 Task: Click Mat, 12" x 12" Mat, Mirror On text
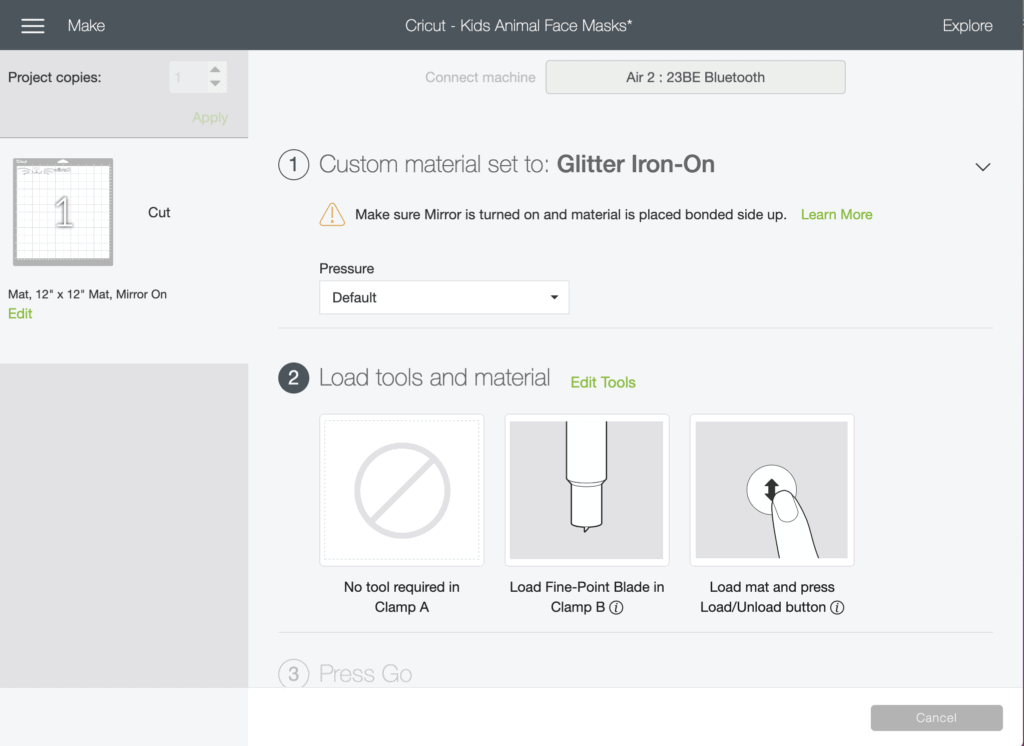(x=88, y=294)
